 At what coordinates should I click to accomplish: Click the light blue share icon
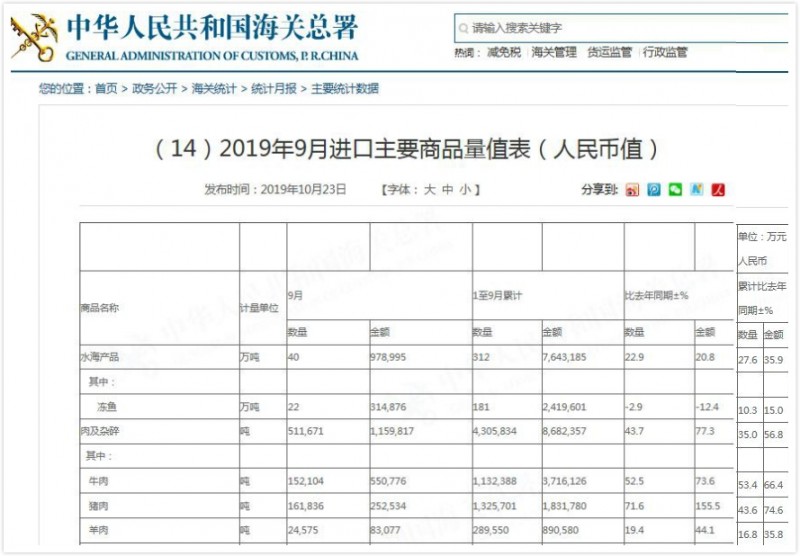697,189
